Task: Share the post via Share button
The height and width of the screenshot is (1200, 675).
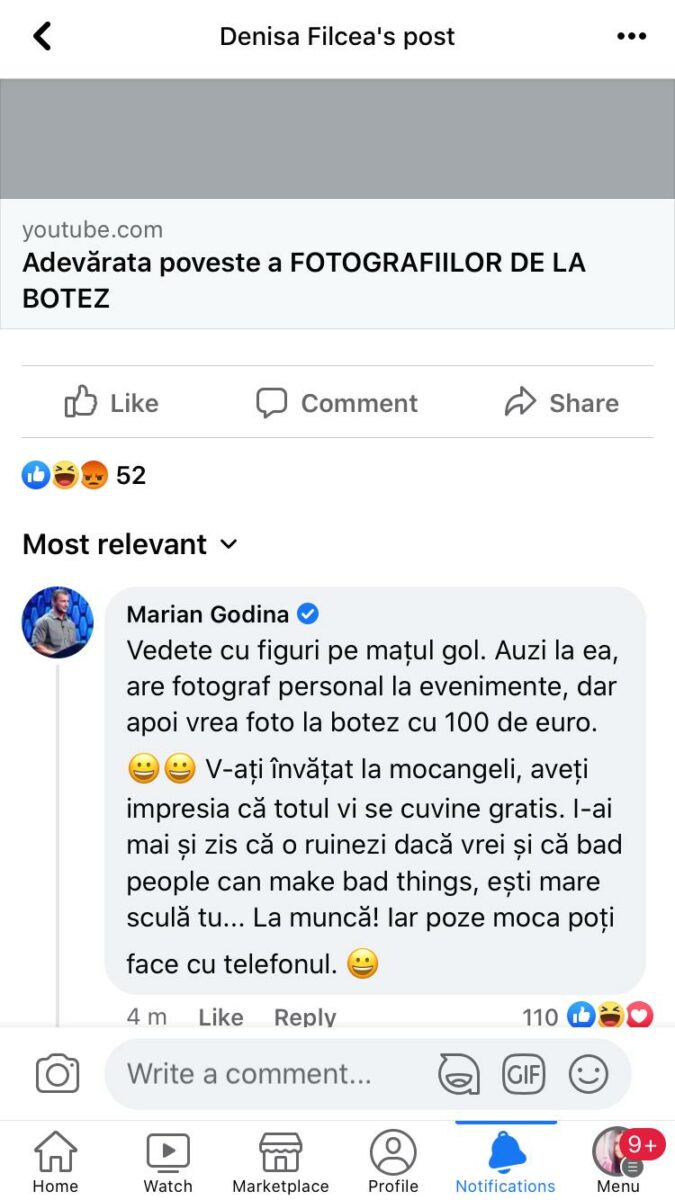Action: pyautogui.click(x=562, y=403)
